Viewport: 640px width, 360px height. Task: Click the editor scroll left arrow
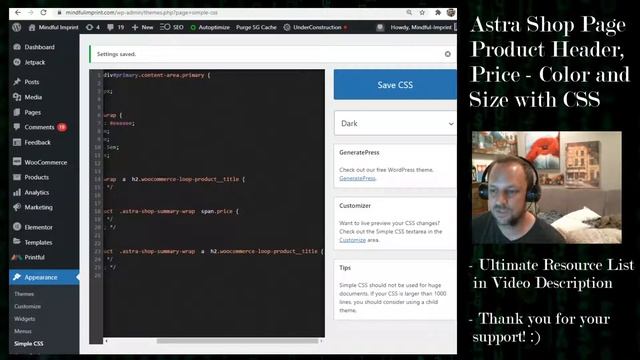[x=106, y=341]
